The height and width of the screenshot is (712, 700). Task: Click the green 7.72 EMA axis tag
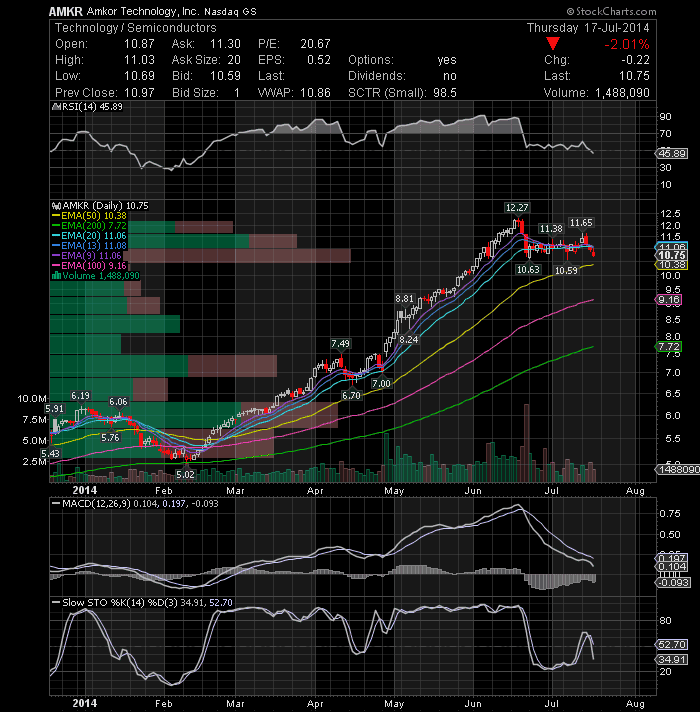[x=669, y=347]
